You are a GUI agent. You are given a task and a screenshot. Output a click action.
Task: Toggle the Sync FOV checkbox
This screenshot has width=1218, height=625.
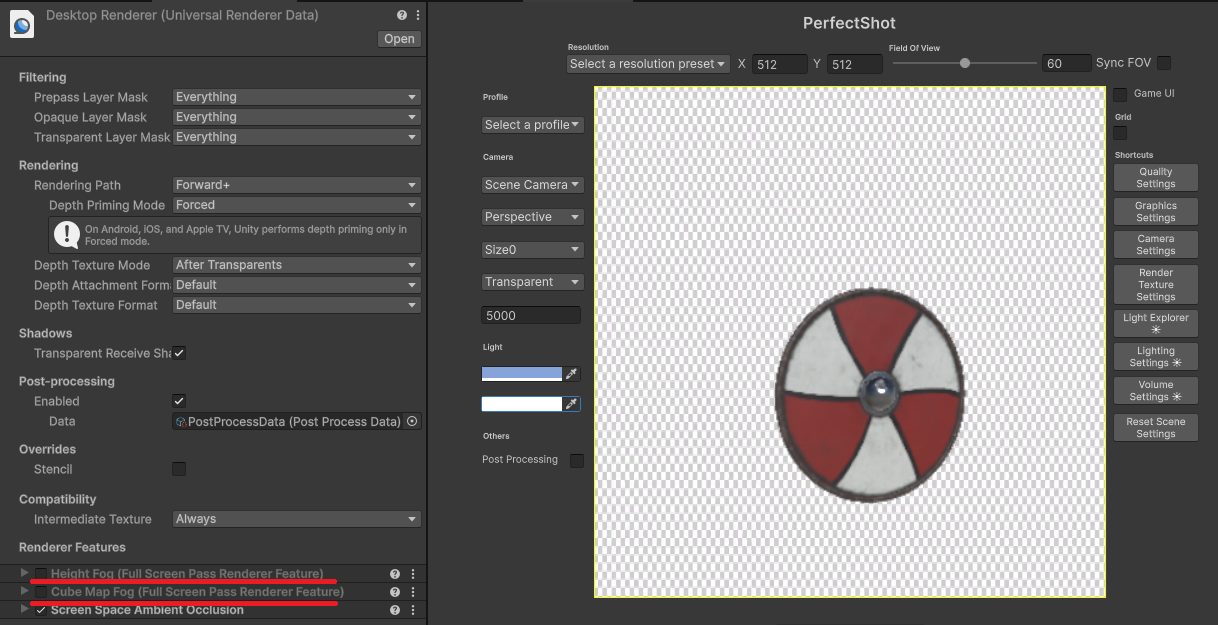[x=1164, y=63]
